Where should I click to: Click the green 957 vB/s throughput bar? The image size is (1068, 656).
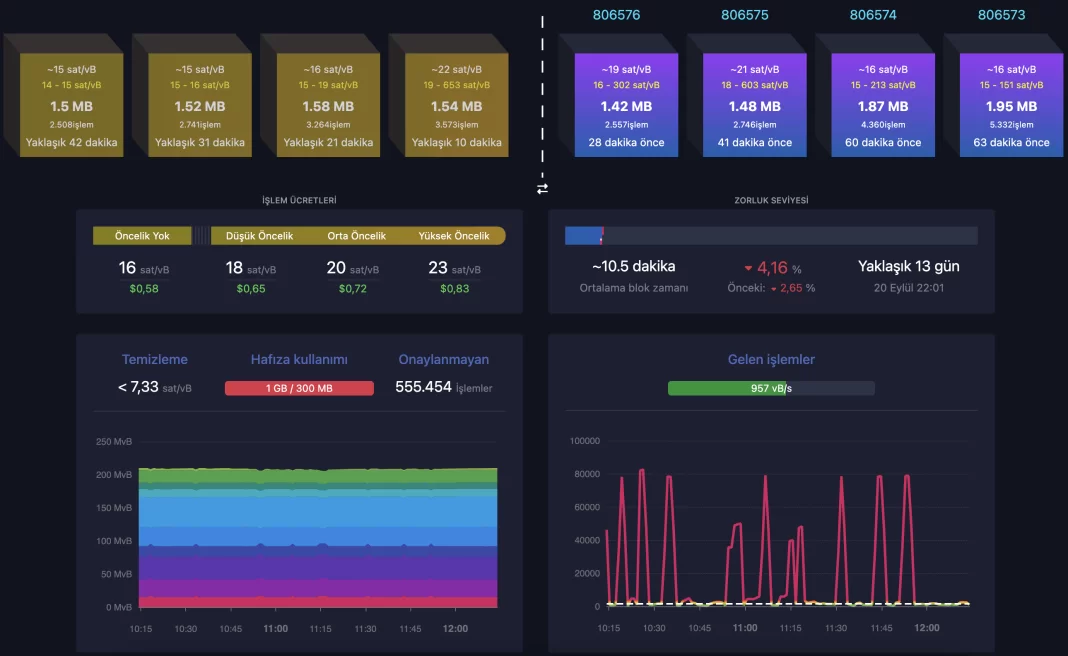point(770,388)
